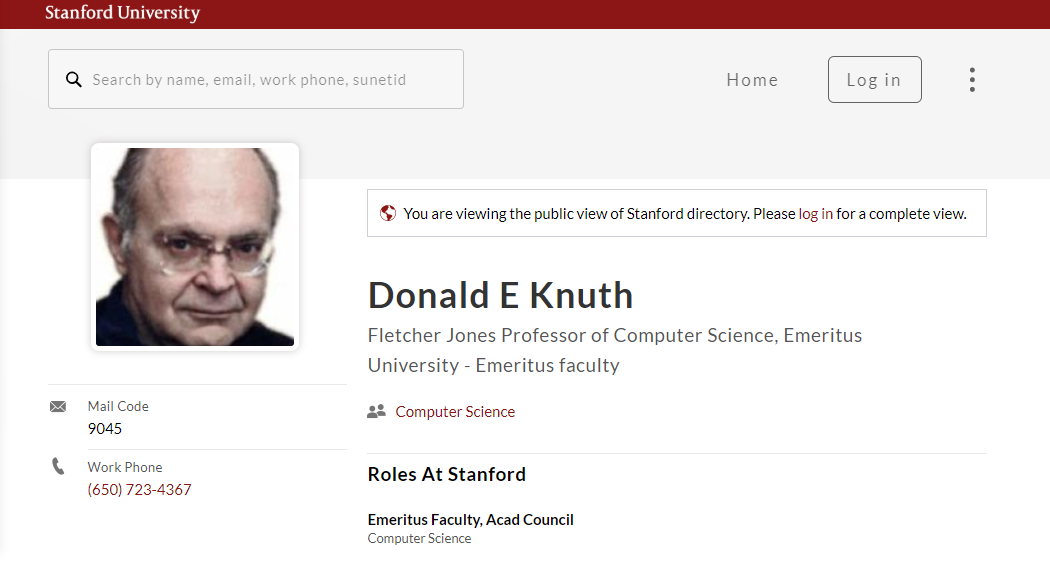This screenshot has height=564, width=1050.
Task: Follow the 'log in' link in the notice
Action: tap(815, 213)
